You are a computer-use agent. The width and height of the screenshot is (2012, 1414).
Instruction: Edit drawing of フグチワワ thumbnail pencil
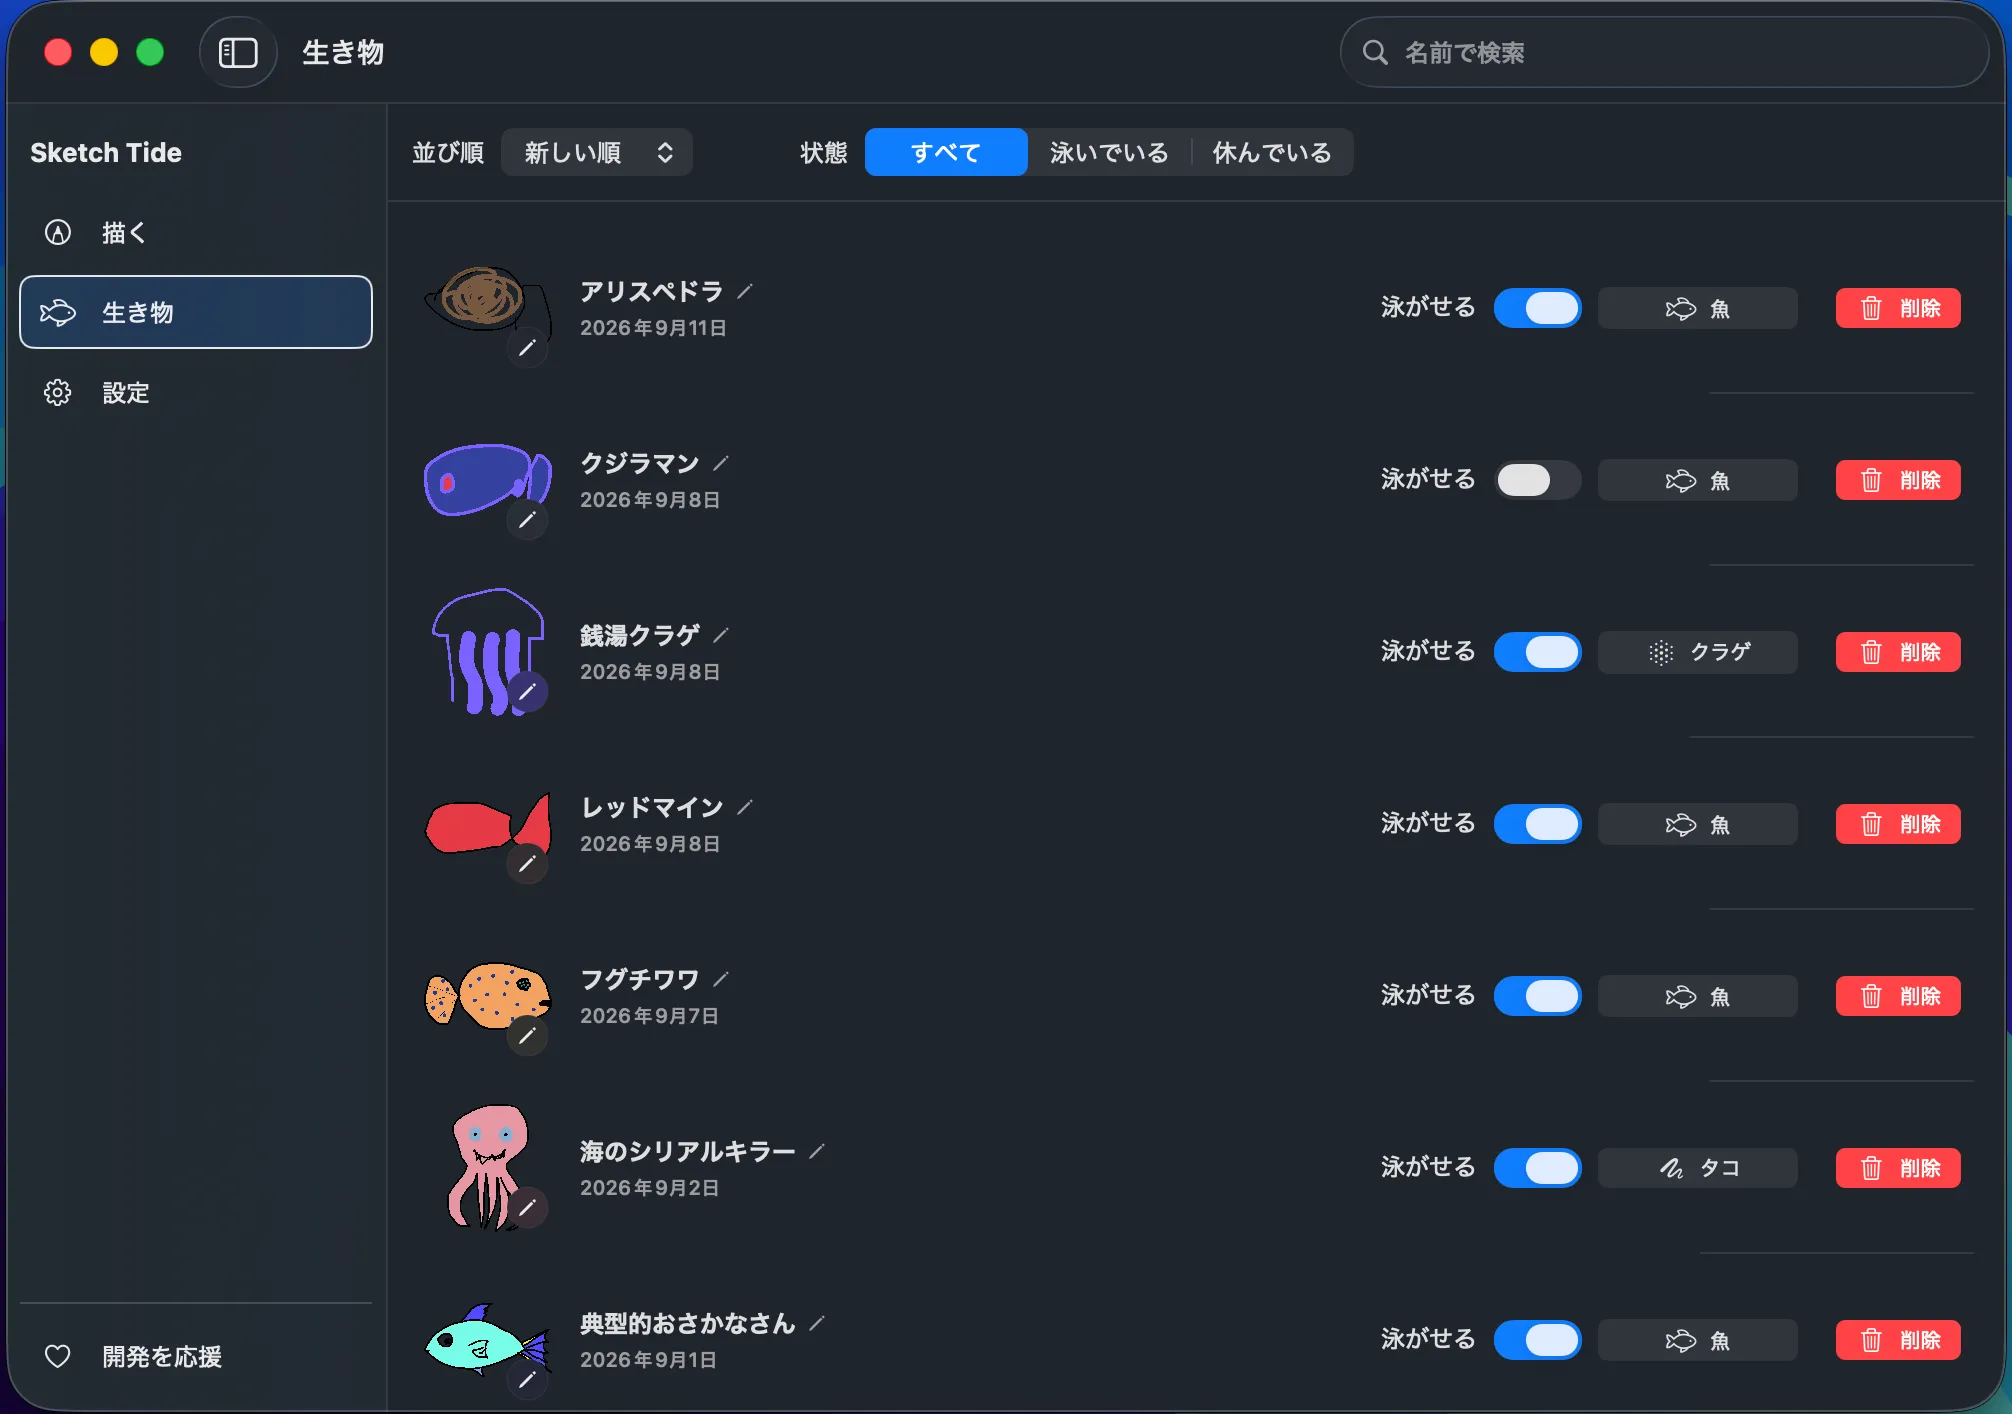click(527, 1036)
